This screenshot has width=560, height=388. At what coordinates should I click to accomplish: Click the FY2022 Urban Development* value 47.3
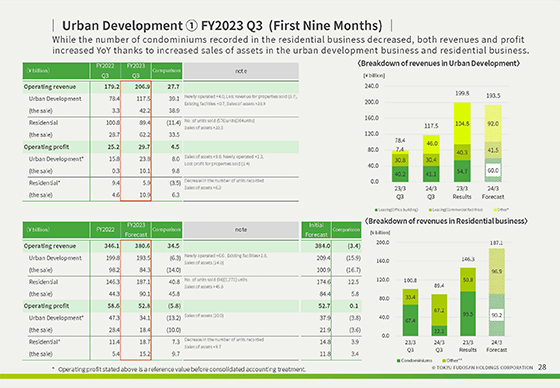[x=114, y=318]
